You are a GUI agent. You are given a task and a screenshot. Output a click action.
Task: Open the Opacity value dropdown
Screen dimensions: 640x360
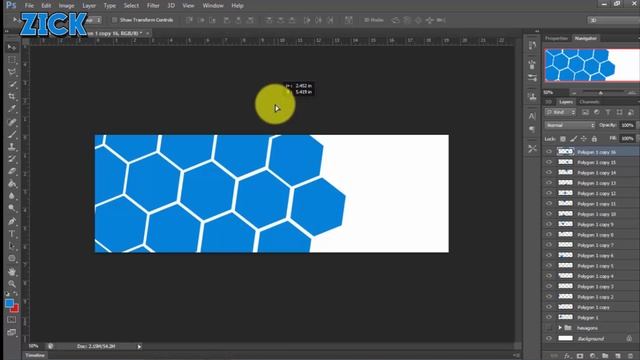coord(628,125)
